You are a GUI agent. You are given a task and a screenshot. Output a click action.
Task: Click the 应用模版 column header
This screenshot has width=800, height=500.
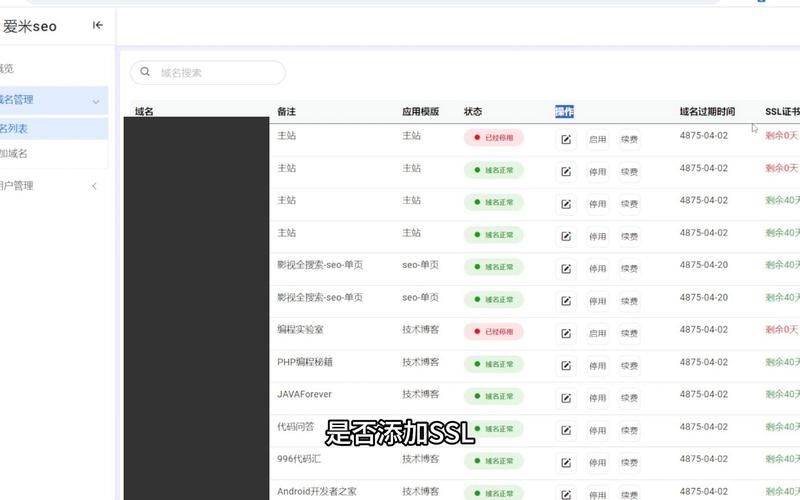click(420, 111)
